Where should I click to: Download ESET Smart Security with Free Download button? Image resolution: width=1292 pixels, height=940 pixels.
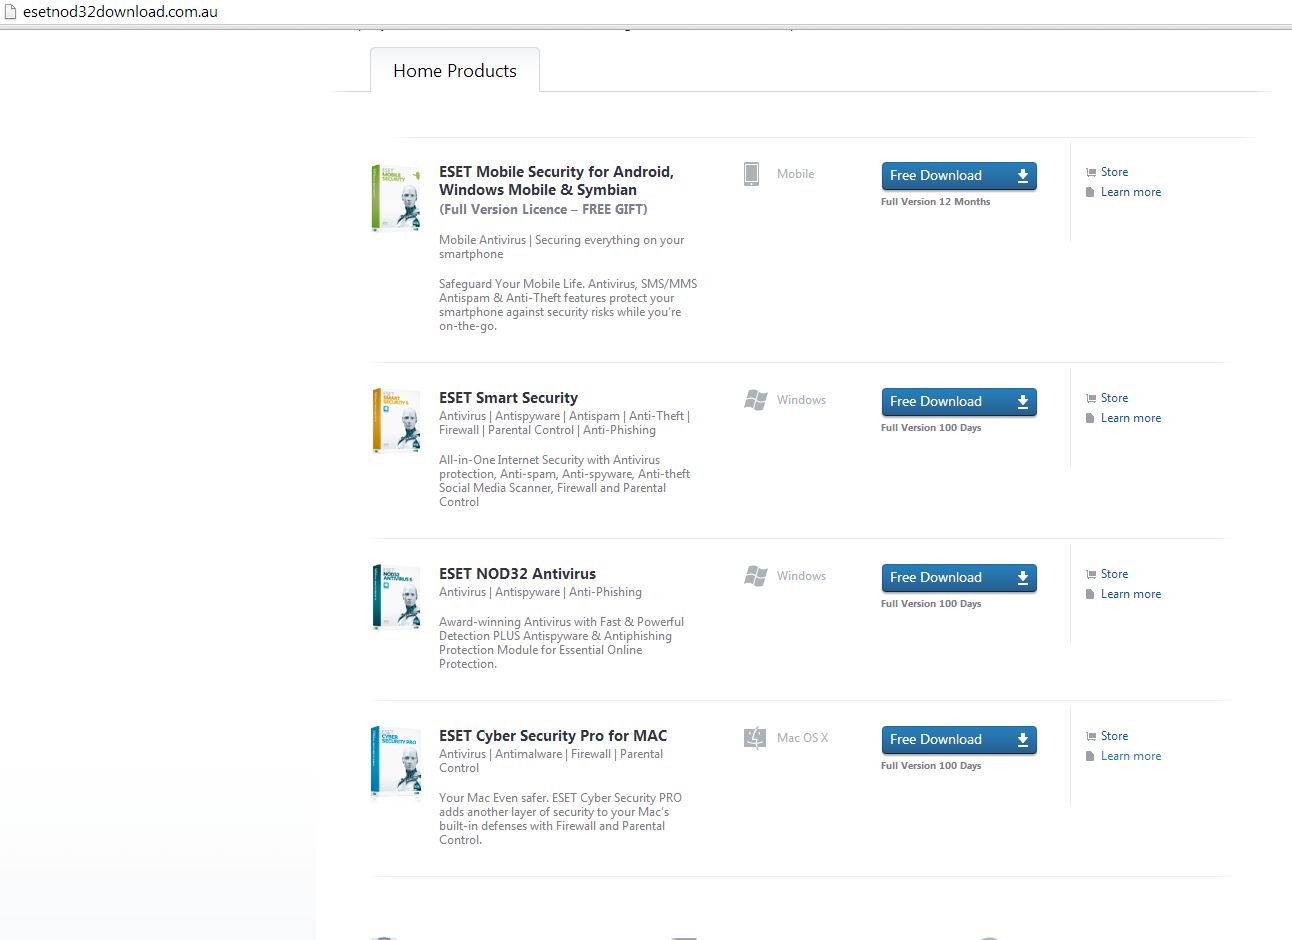coord(959,402)
